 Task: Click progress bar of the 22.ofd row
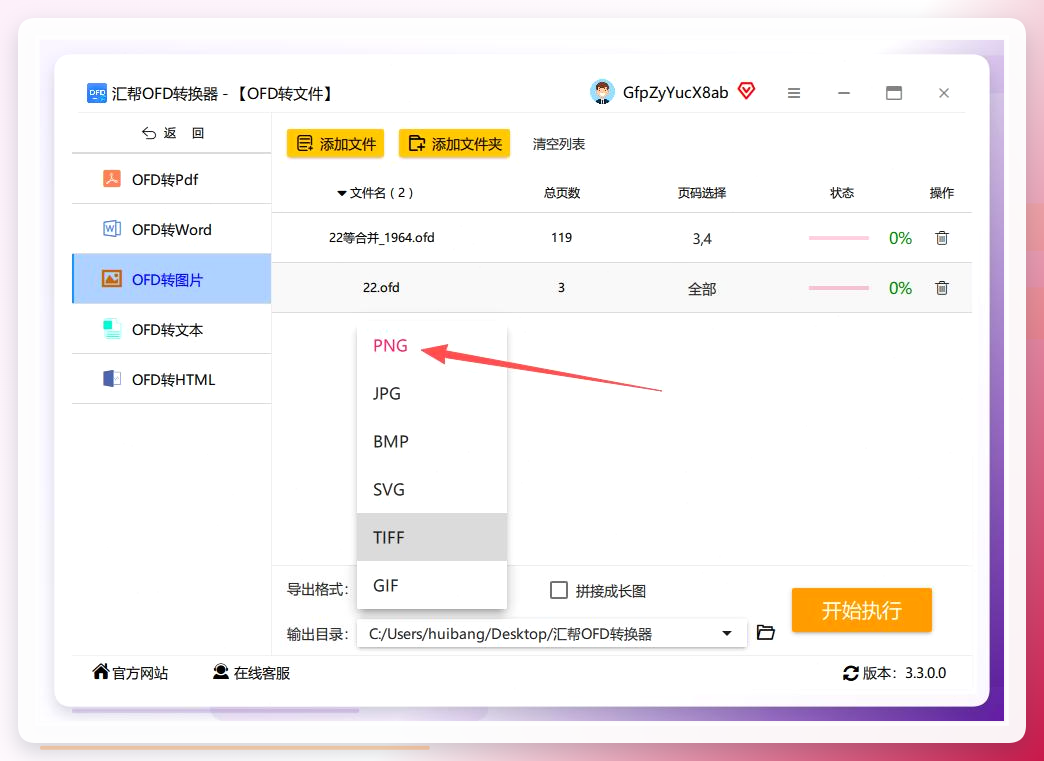838,288
